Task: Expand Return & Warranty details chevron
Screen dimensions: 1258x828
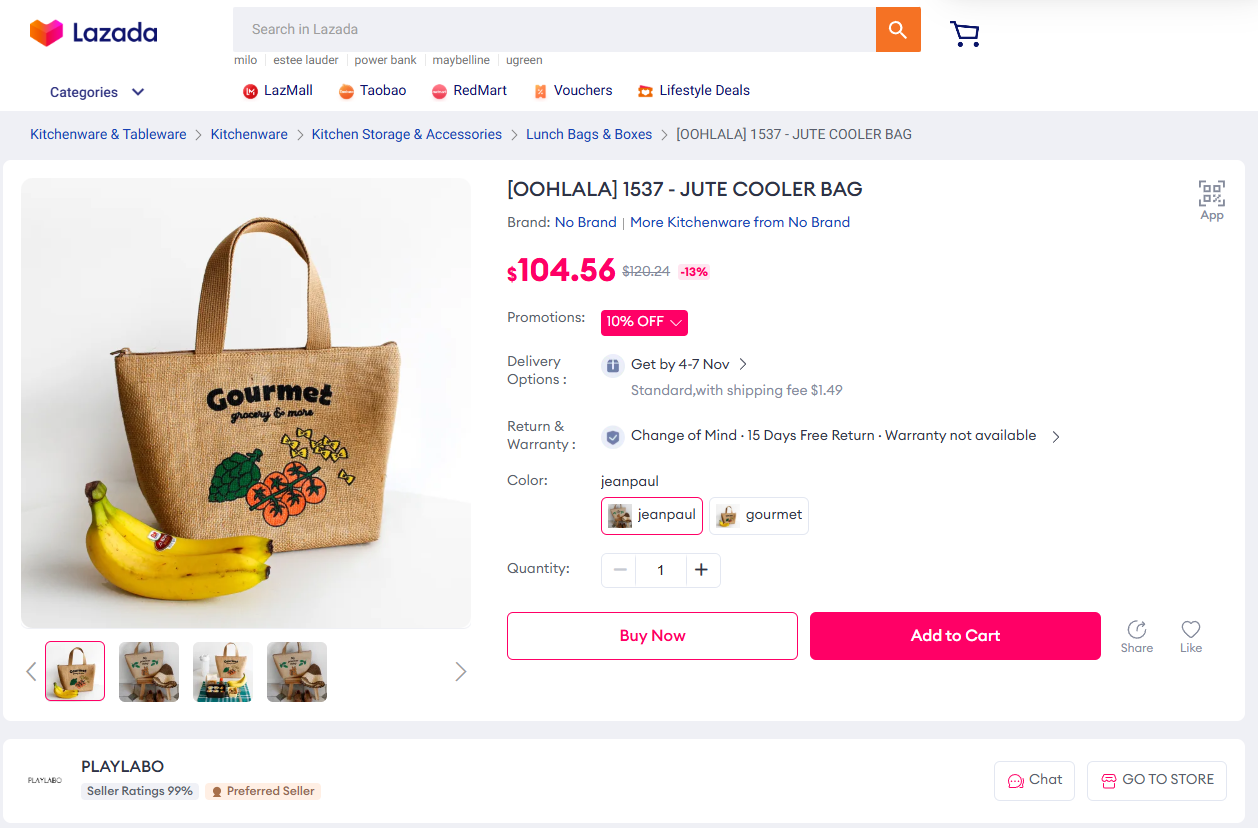Action: pyautogui.click(x=1056, y=436)
